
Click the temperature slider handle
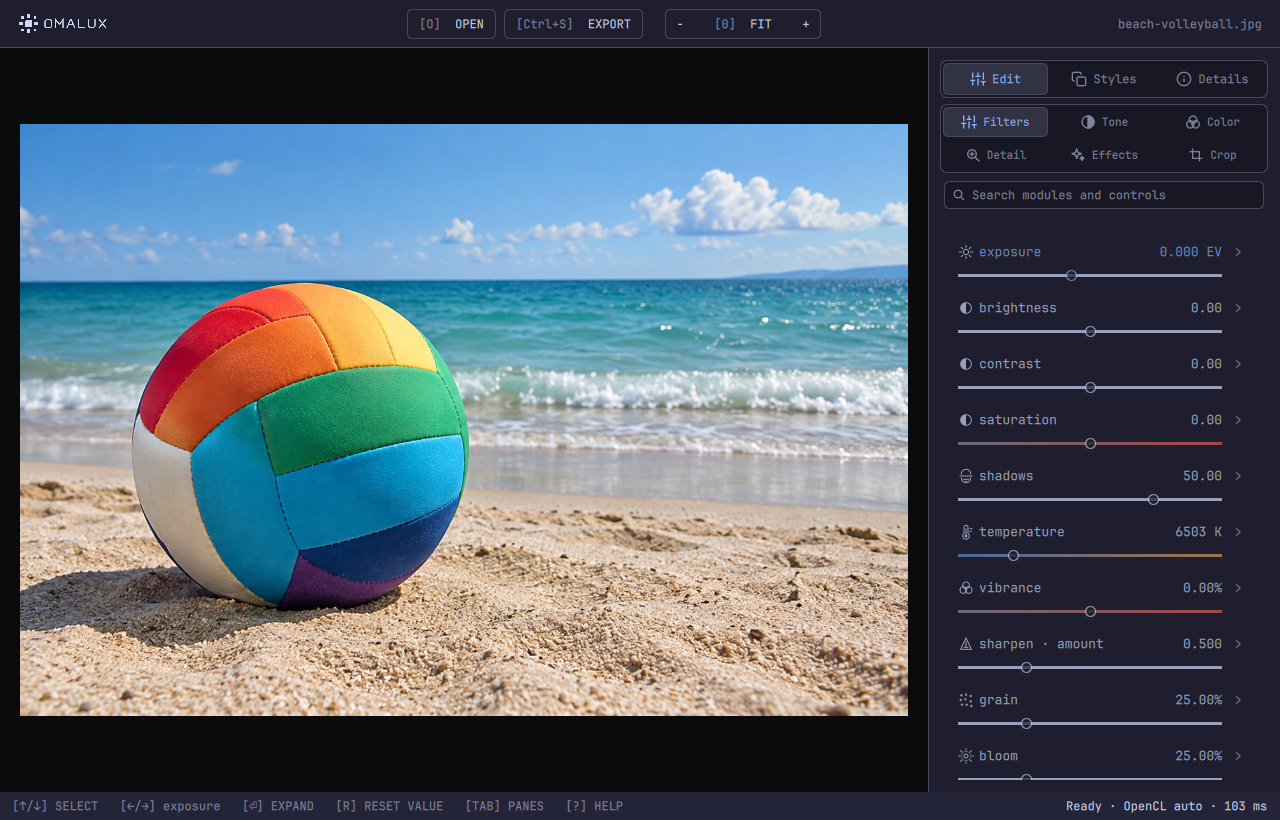[x=1013, y=555]
